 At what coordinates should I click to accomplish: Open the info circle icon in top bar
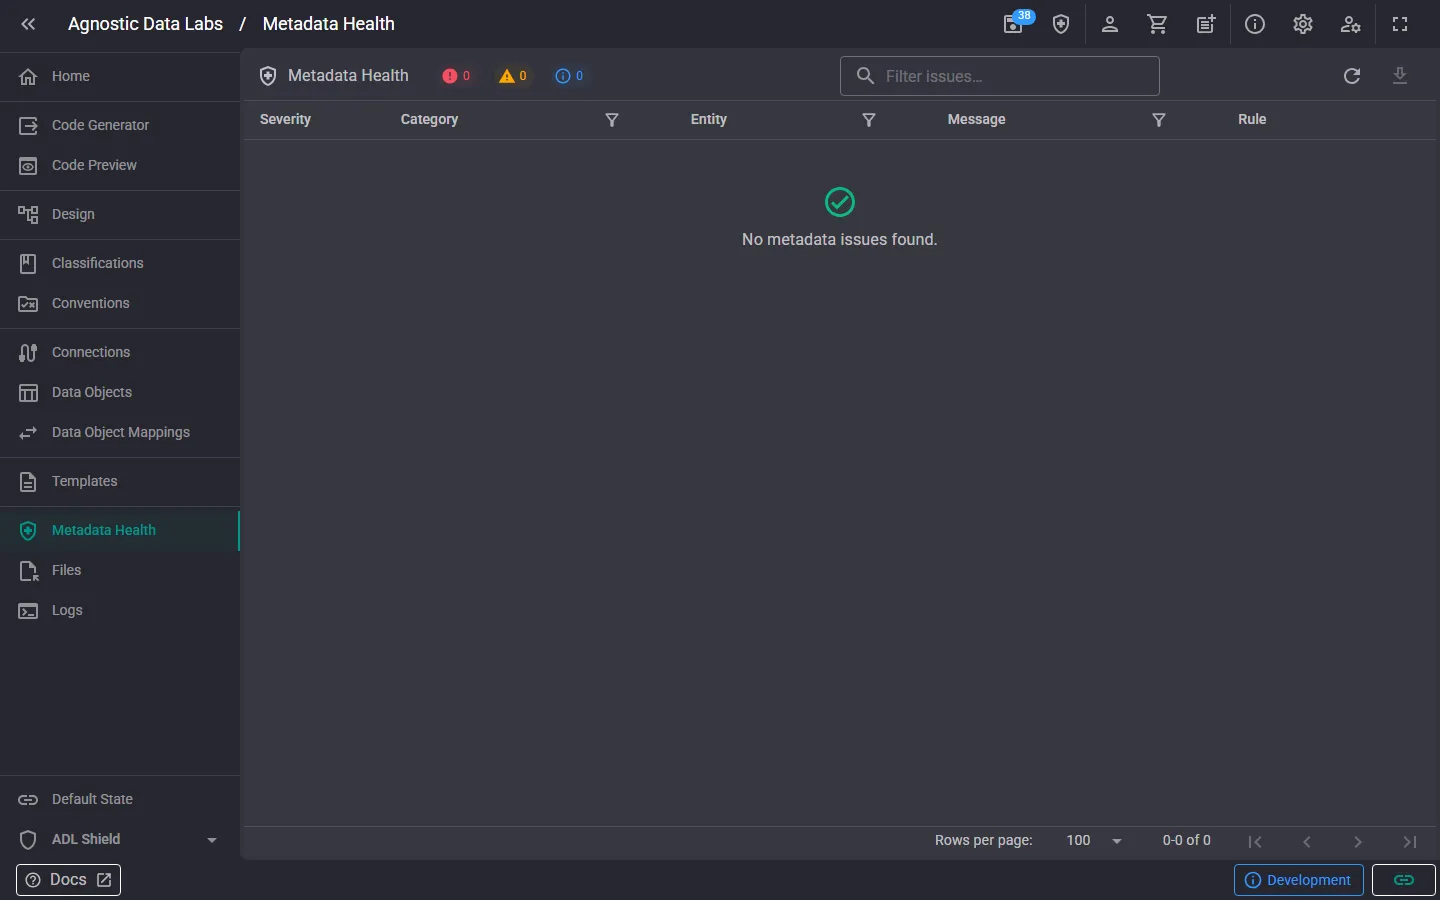pos(1255,24)
